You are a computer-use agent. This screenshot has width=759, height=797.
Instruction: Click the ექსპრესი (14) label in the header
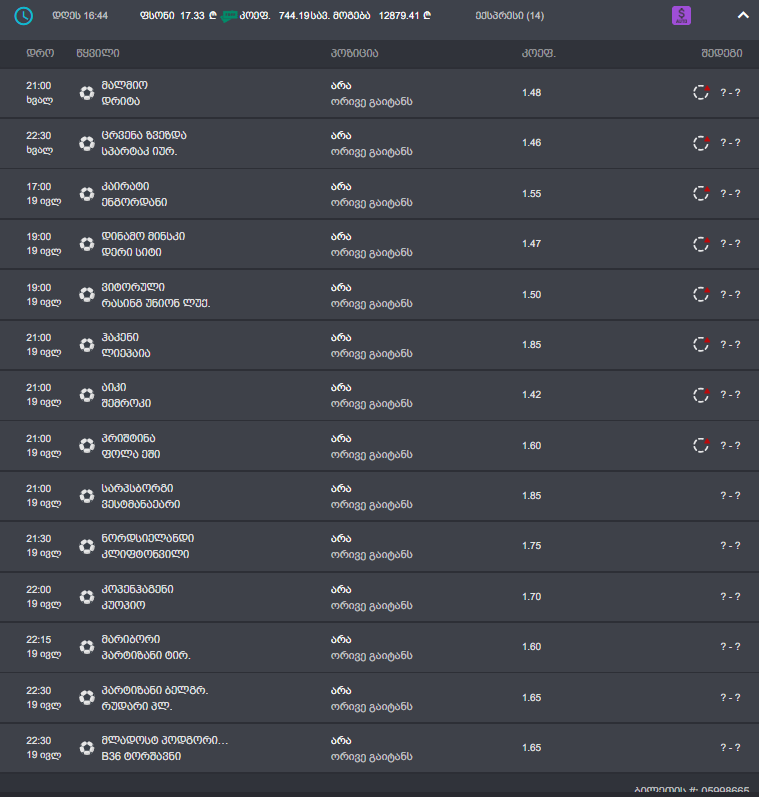point(510,16)
